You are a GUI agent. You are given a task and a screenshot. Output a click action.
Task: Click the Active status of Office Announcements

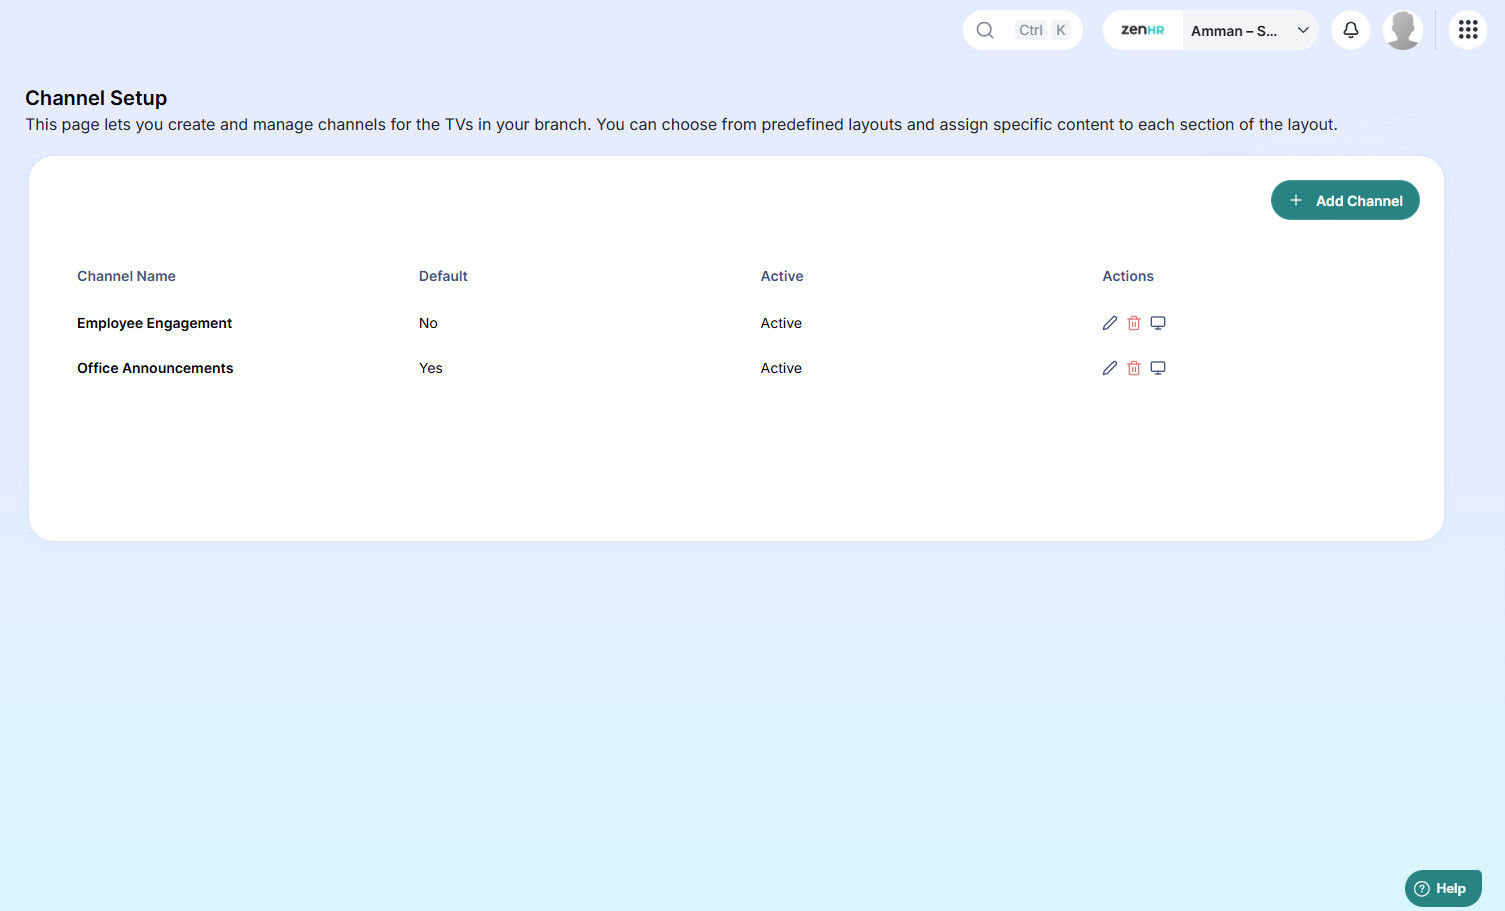[781, 368]
